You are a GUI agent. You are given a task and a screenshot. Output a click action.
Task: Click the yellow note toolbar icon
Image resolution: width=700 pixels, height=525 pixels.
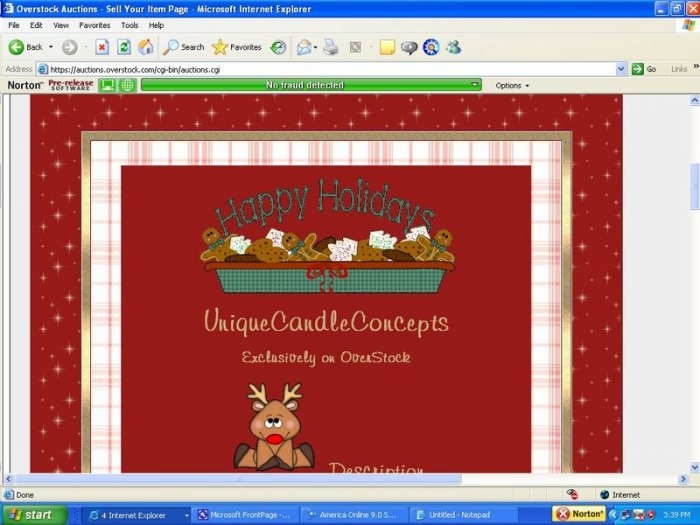pyautogui.click(x=387, y=47)
